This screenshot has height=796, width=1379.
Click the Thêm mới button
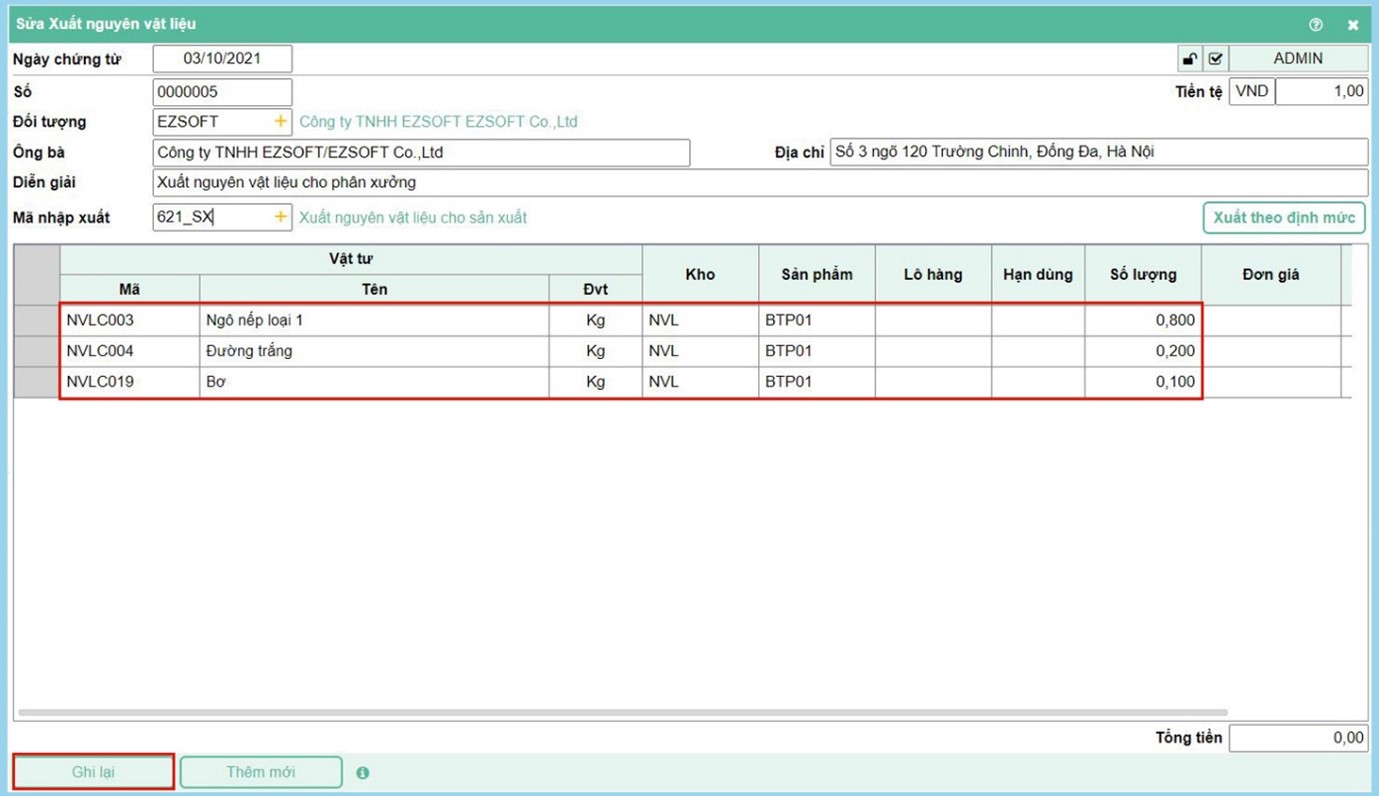pos(261,772)
